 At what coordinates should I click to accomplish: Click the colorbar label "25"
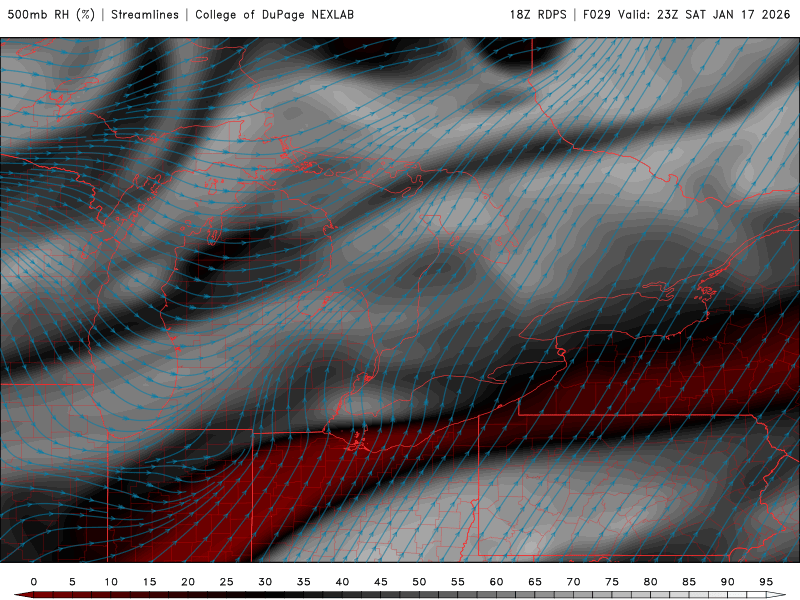pyautogui.click(x=227, y=582)
